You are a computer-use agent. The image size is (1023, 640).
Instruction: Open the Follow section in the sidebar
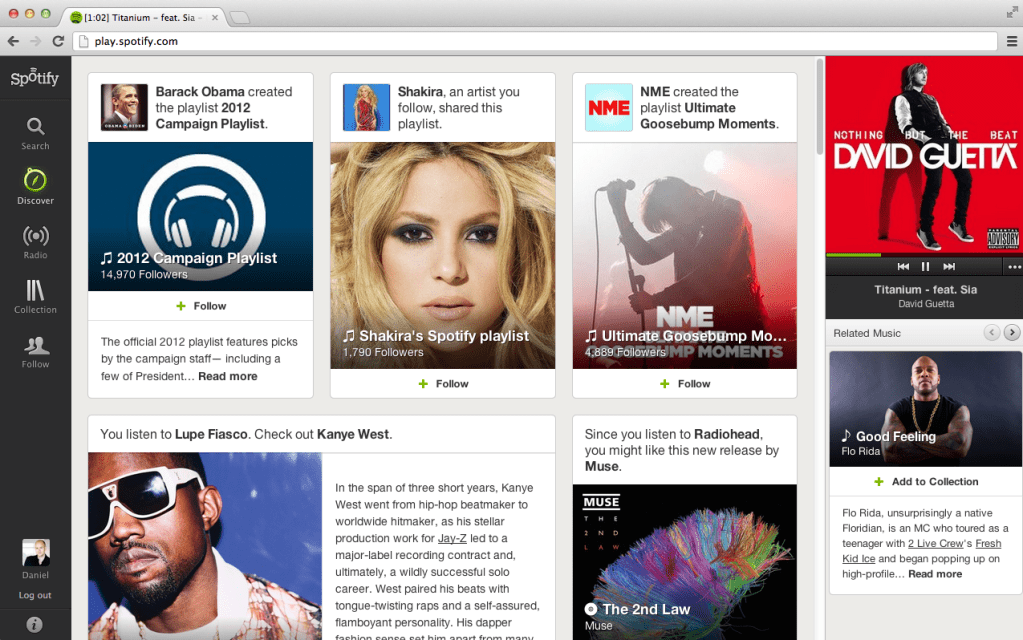(x=35, y=352)
